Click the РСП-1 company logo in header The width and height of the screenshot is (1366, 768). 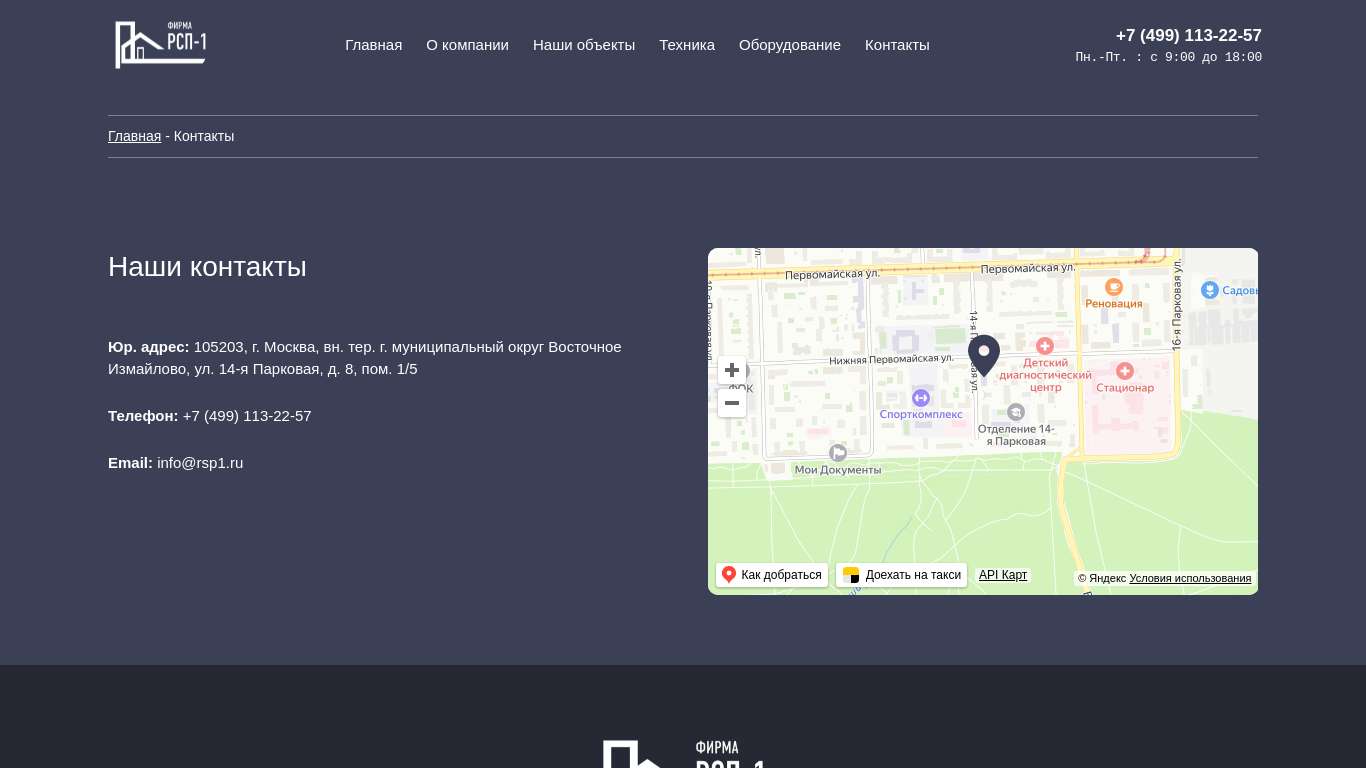pos(161,45)
